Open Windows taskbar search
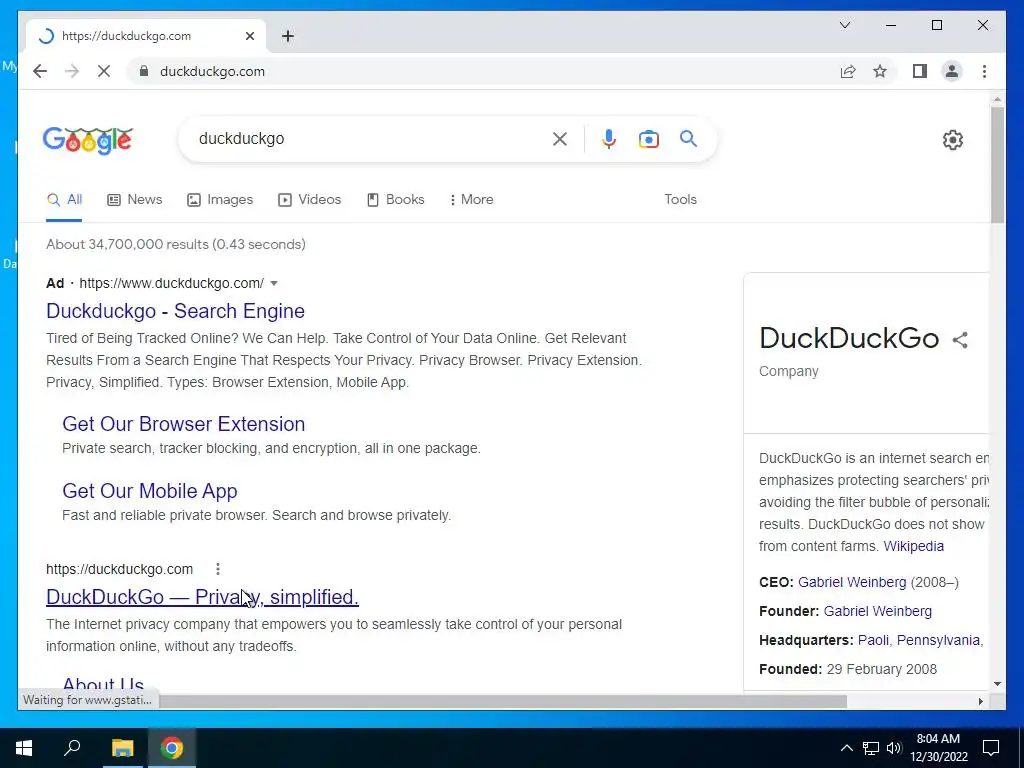1024x768 pixels. (72, 748)
